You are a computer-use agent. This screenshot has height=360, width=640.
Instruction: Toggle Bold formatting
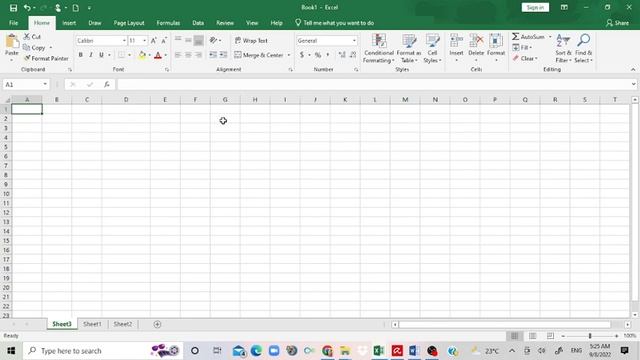coord(80,55)
